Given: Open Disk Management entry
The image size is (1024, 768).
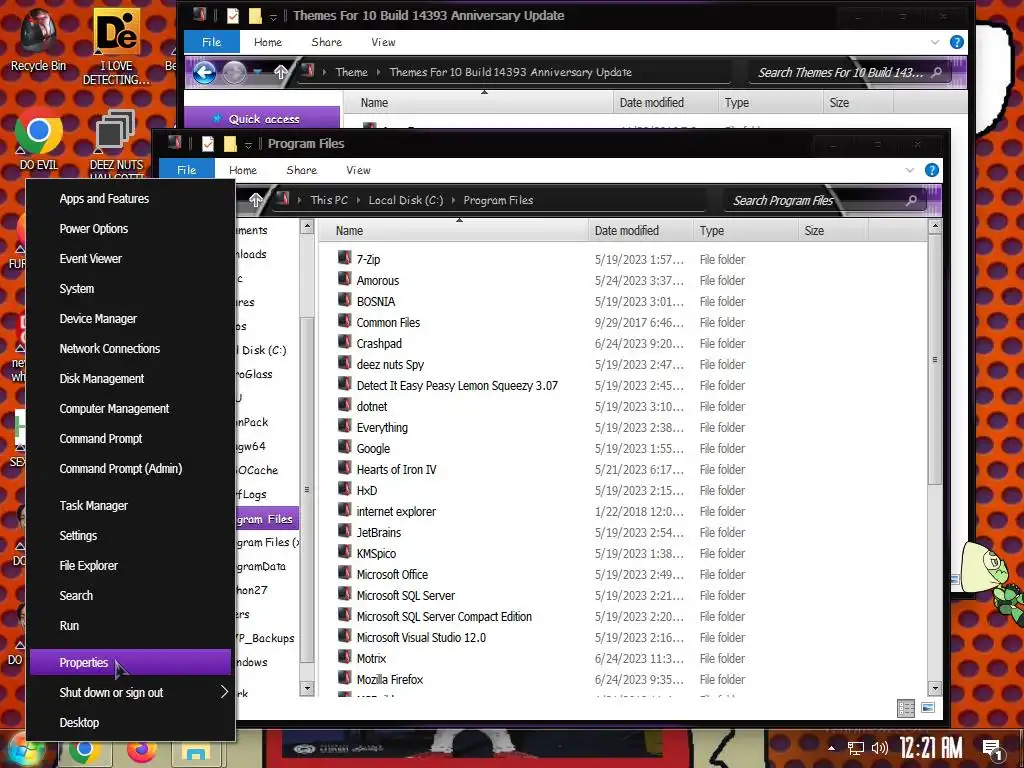Looking at the screenshot, I should [x=131, y=379].
